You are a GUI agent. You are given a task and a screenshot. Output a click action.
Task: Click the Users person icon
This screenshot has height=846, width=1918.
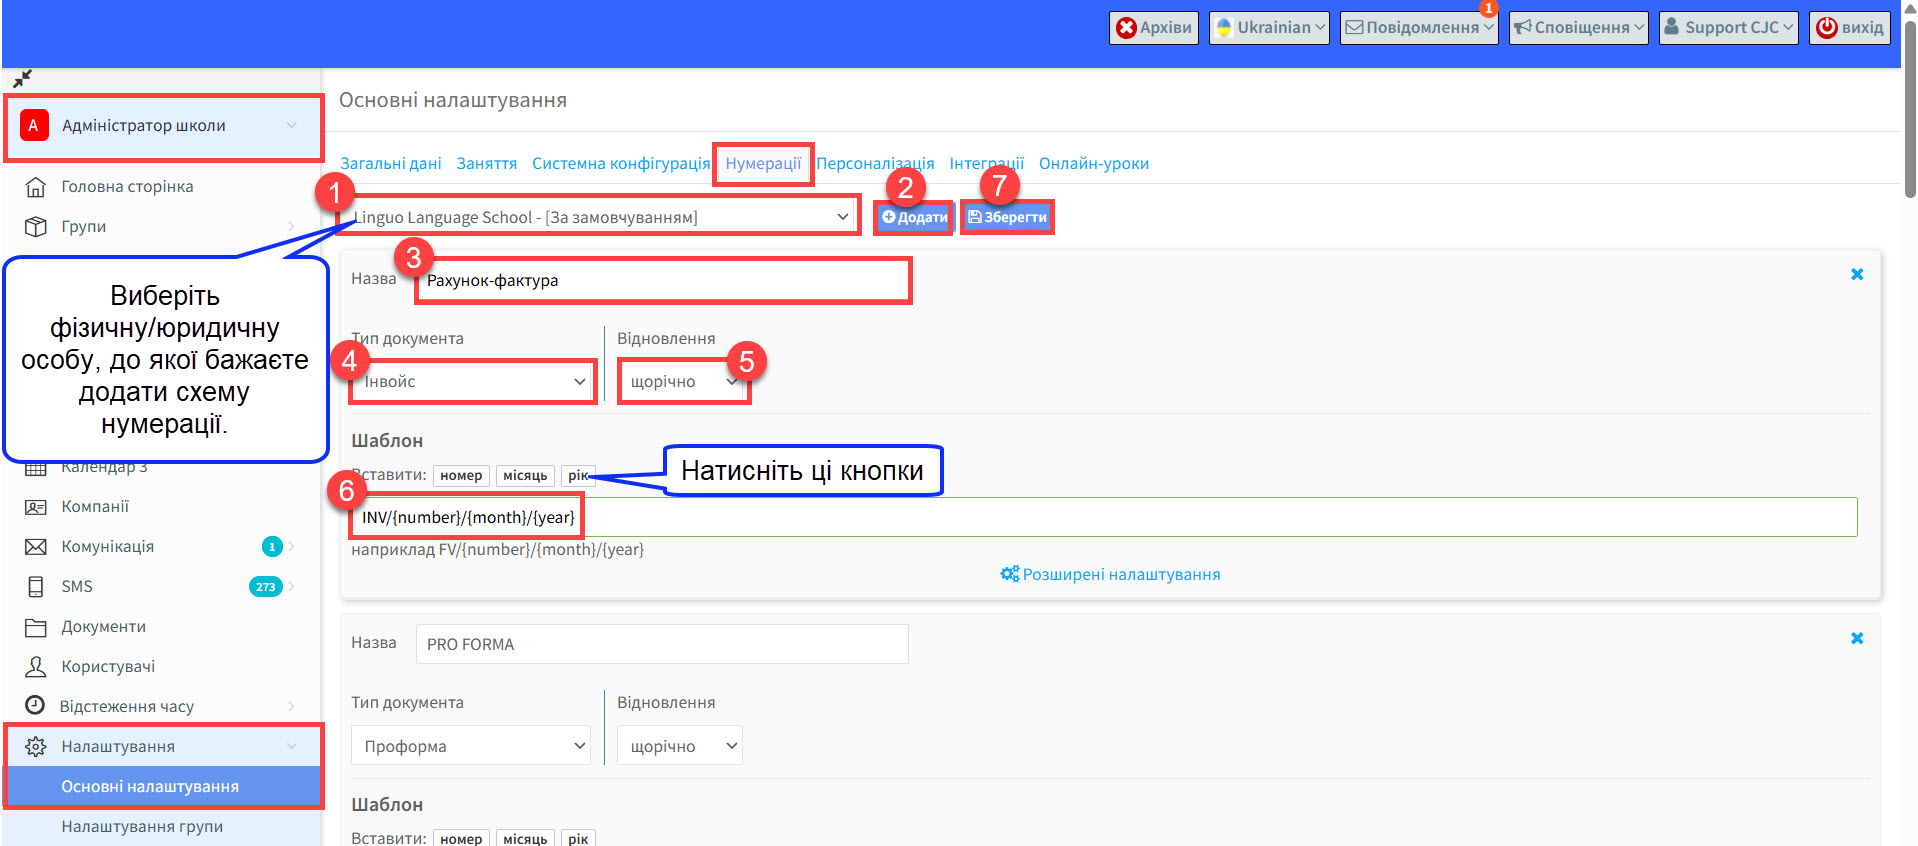pos(35,667)
